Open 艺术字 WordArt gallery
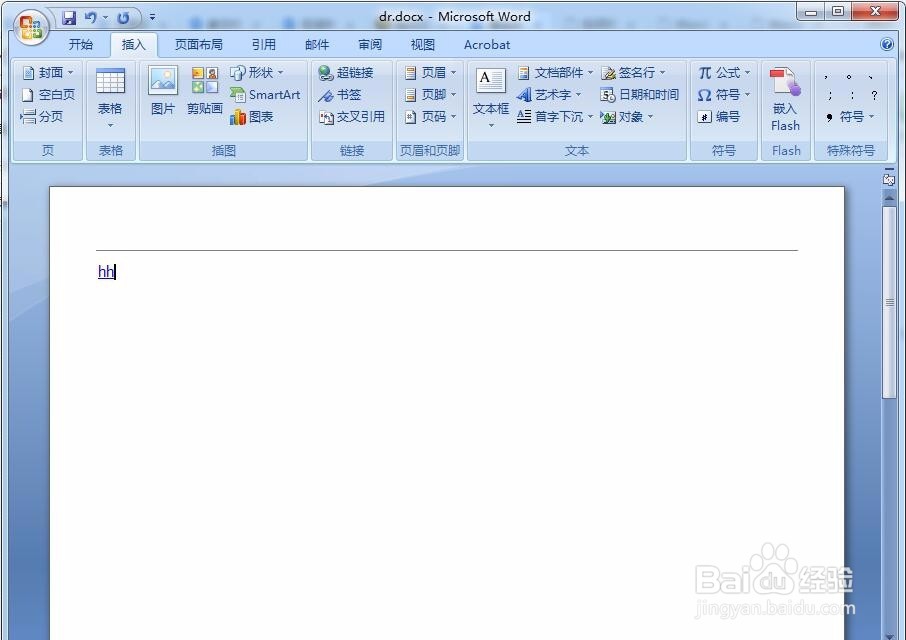The height and width of the screenshot is (640, 906). tap(549, 95)
